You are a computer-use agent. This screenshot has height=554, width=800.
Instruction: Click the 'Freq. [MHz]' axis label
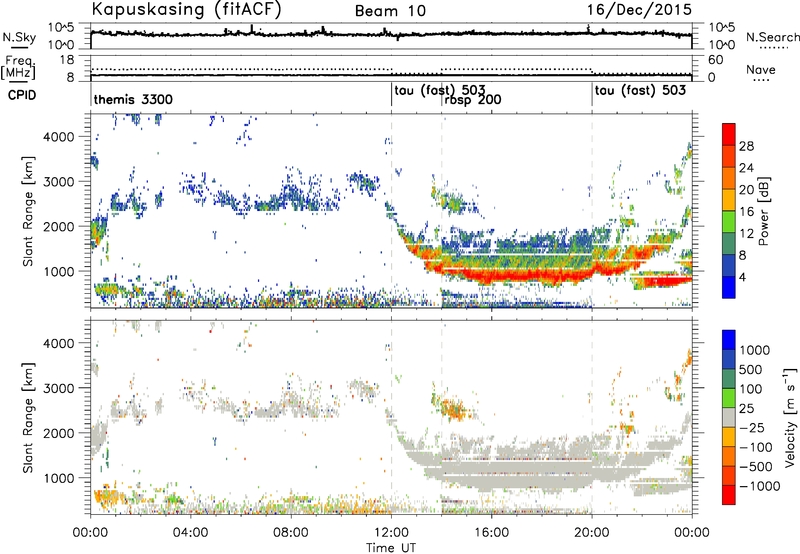(x=18, y=67)
